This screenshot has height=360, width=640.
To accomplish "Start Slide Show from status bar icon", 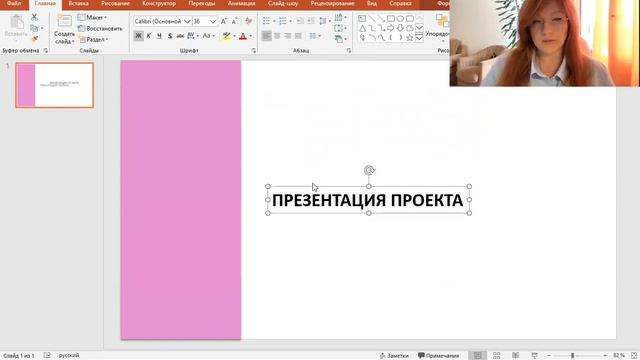I will click(x=534, y=356).
